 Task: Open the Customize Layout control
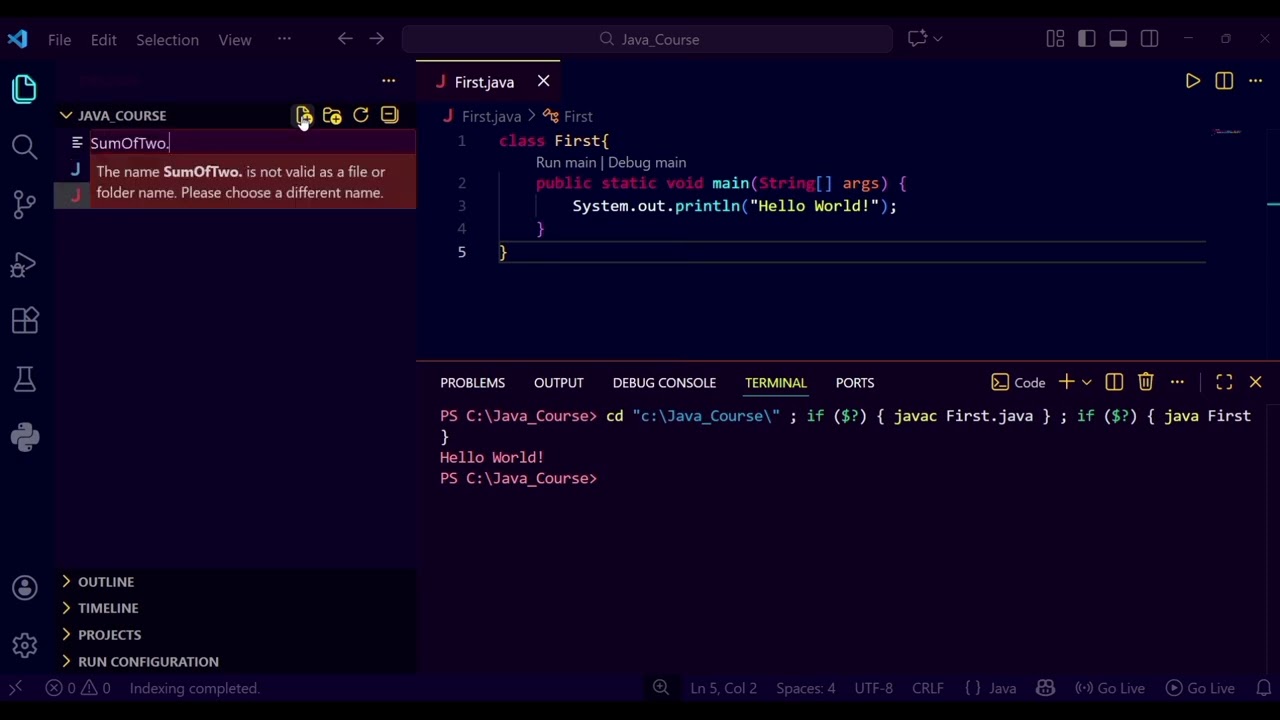pos(1055,39)
